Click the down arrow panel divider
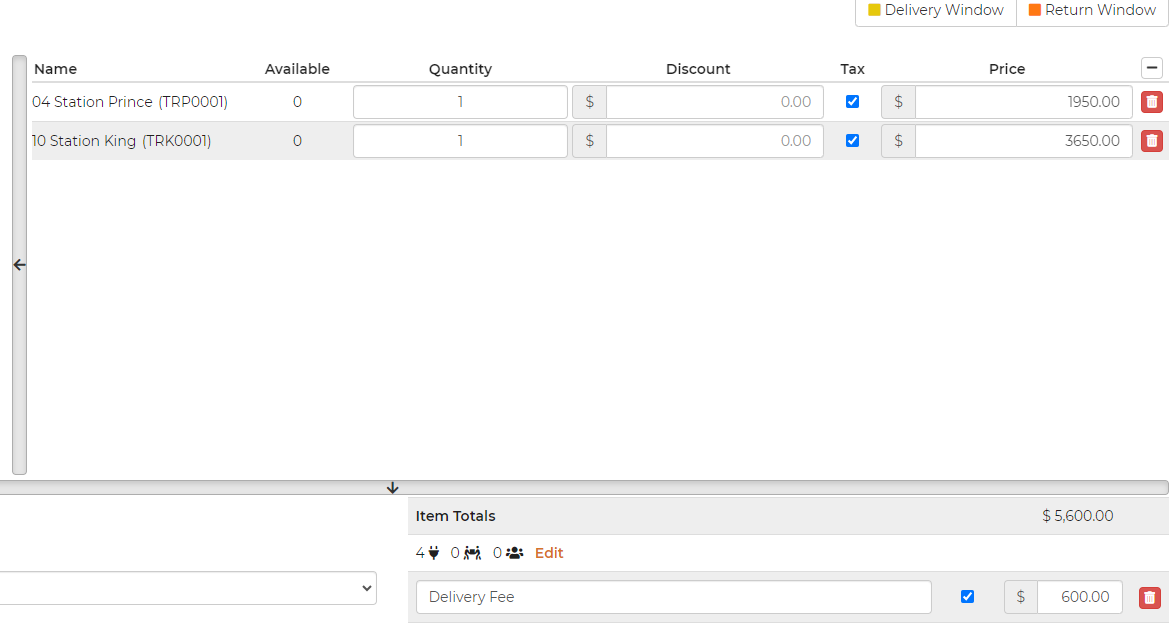 click(x=392, y=488)
